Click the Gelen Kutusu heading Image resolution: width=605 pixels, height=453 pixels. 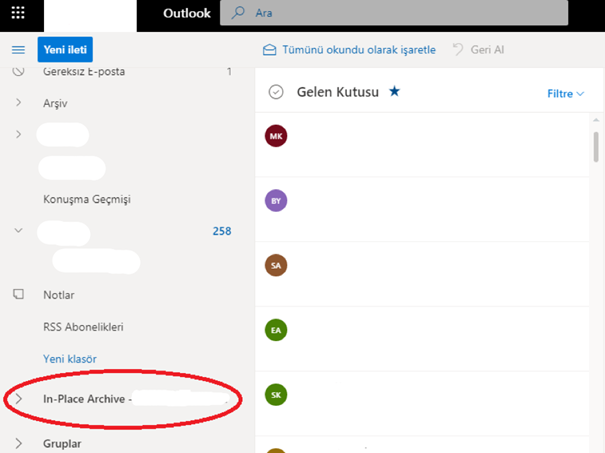coord(338,92)
